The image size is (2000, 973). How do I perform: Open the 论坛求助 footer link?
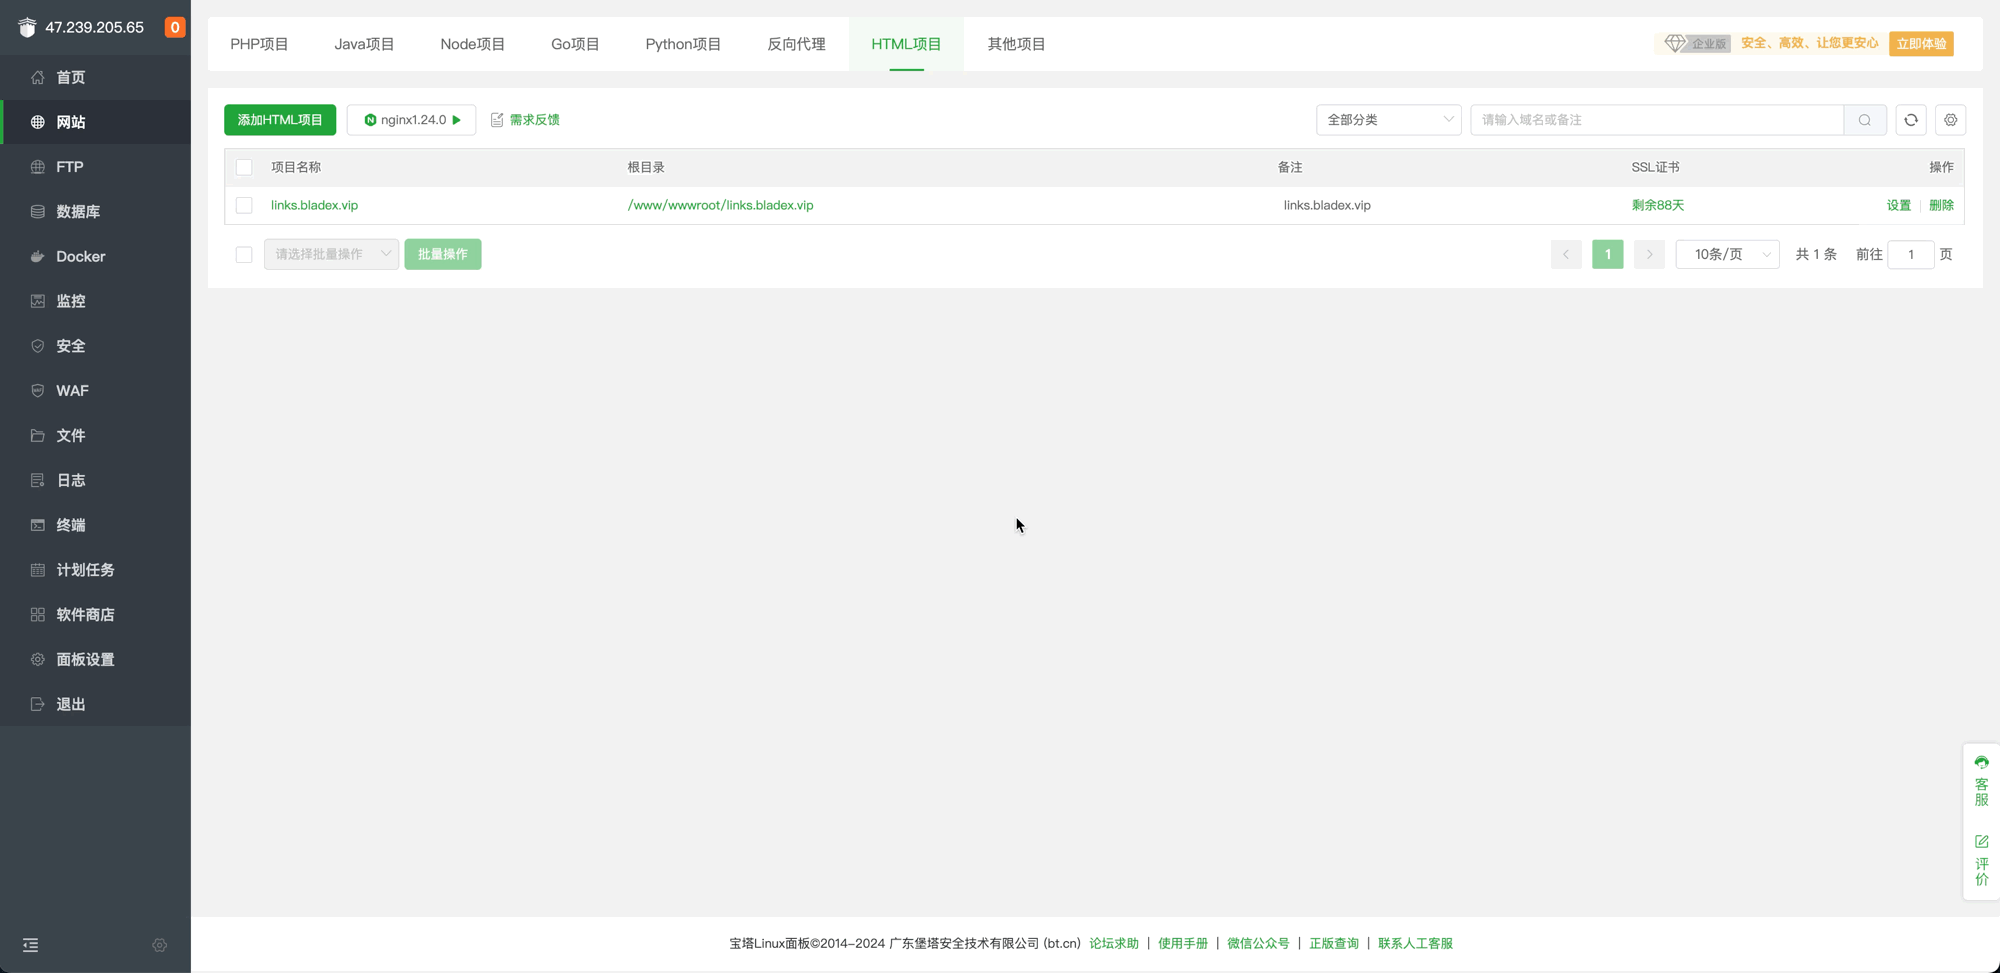(x=1114, y=943)
